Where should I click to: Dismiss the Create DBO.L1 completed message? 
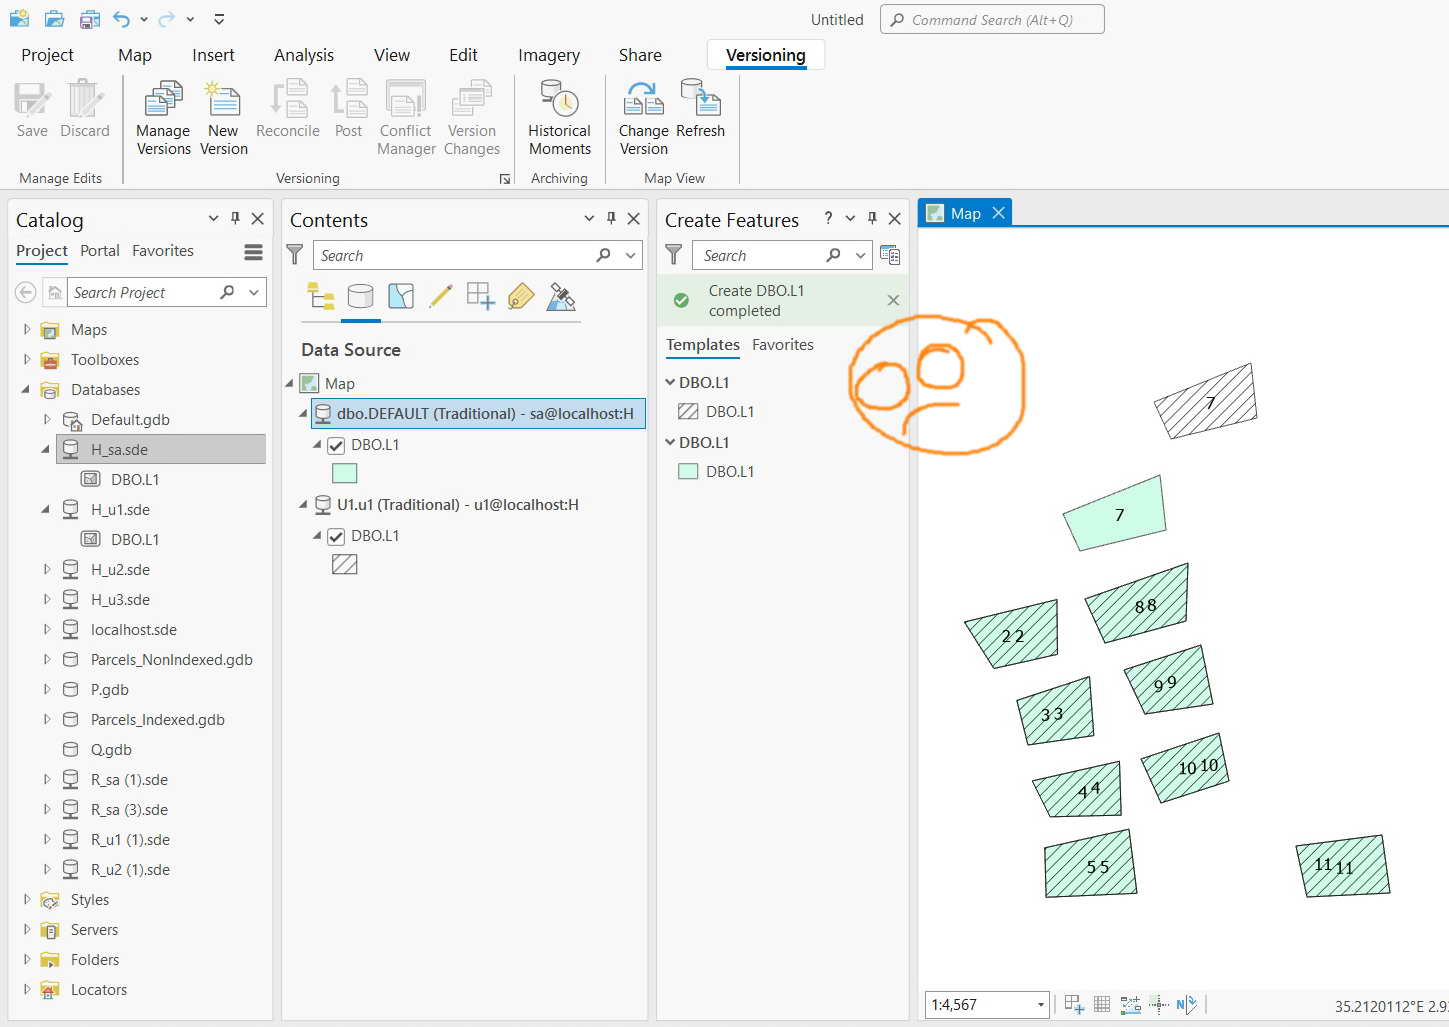tap(893, 300)
